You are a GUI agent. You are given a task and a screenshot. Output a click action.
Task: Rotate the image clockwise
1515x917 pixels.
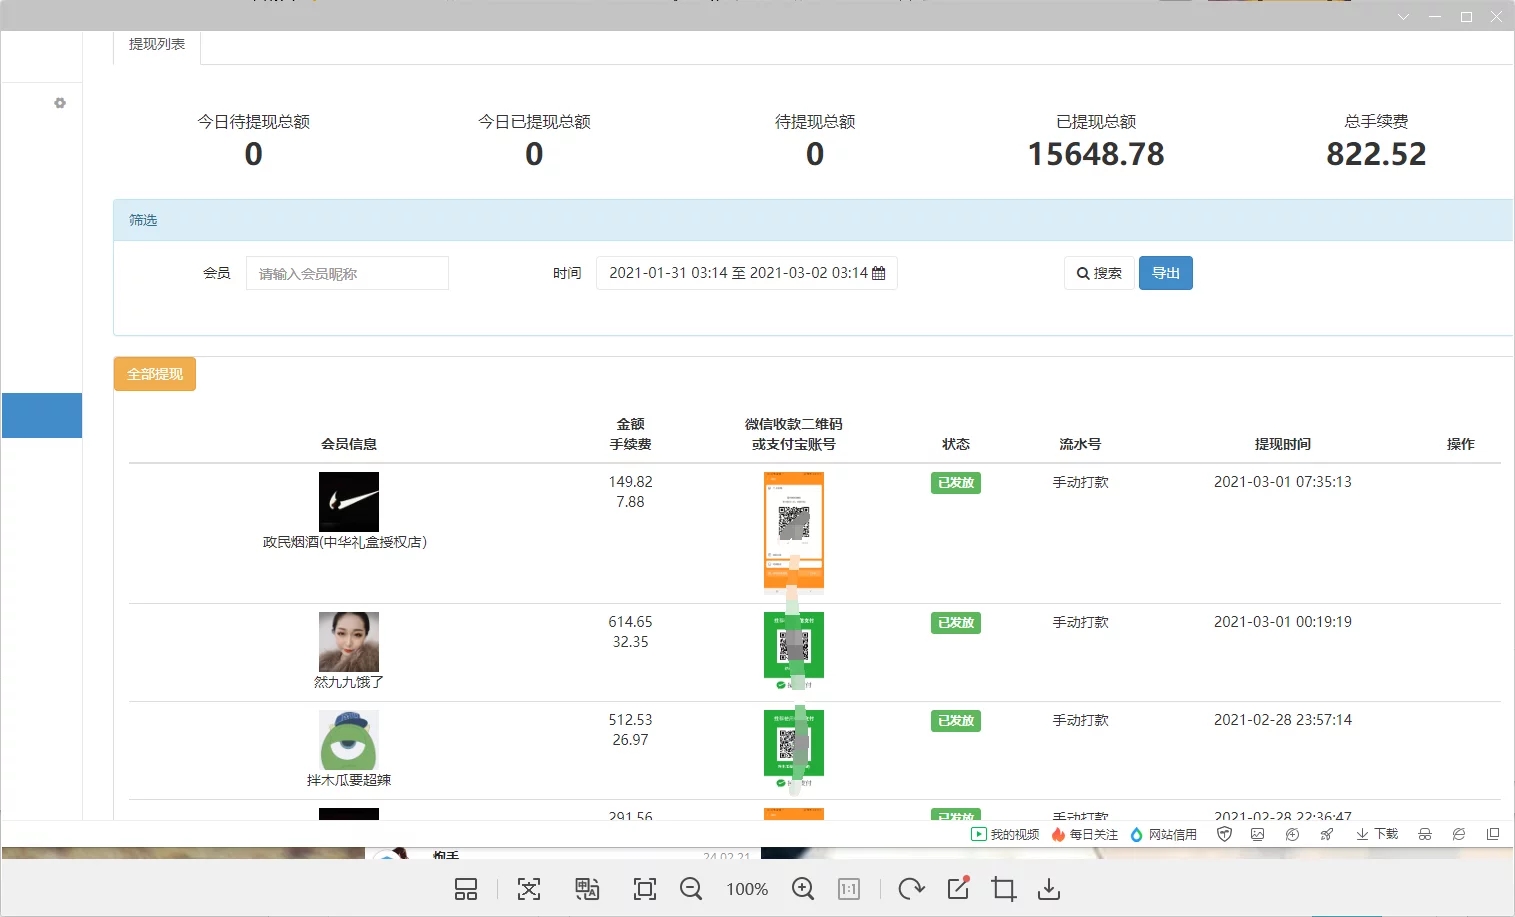(x=911, y=889)
